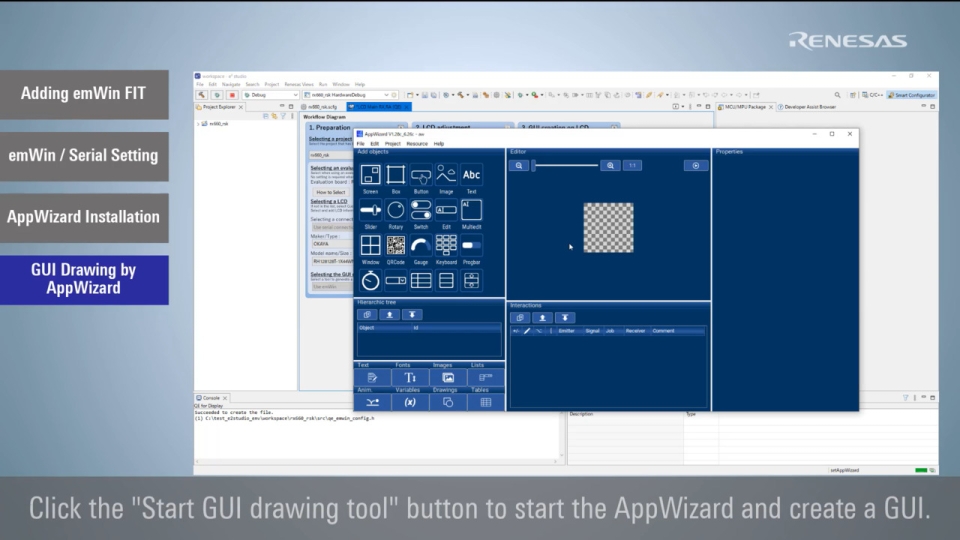Zoom out in the Editor panel
The image size is (960, 540).
519,166
